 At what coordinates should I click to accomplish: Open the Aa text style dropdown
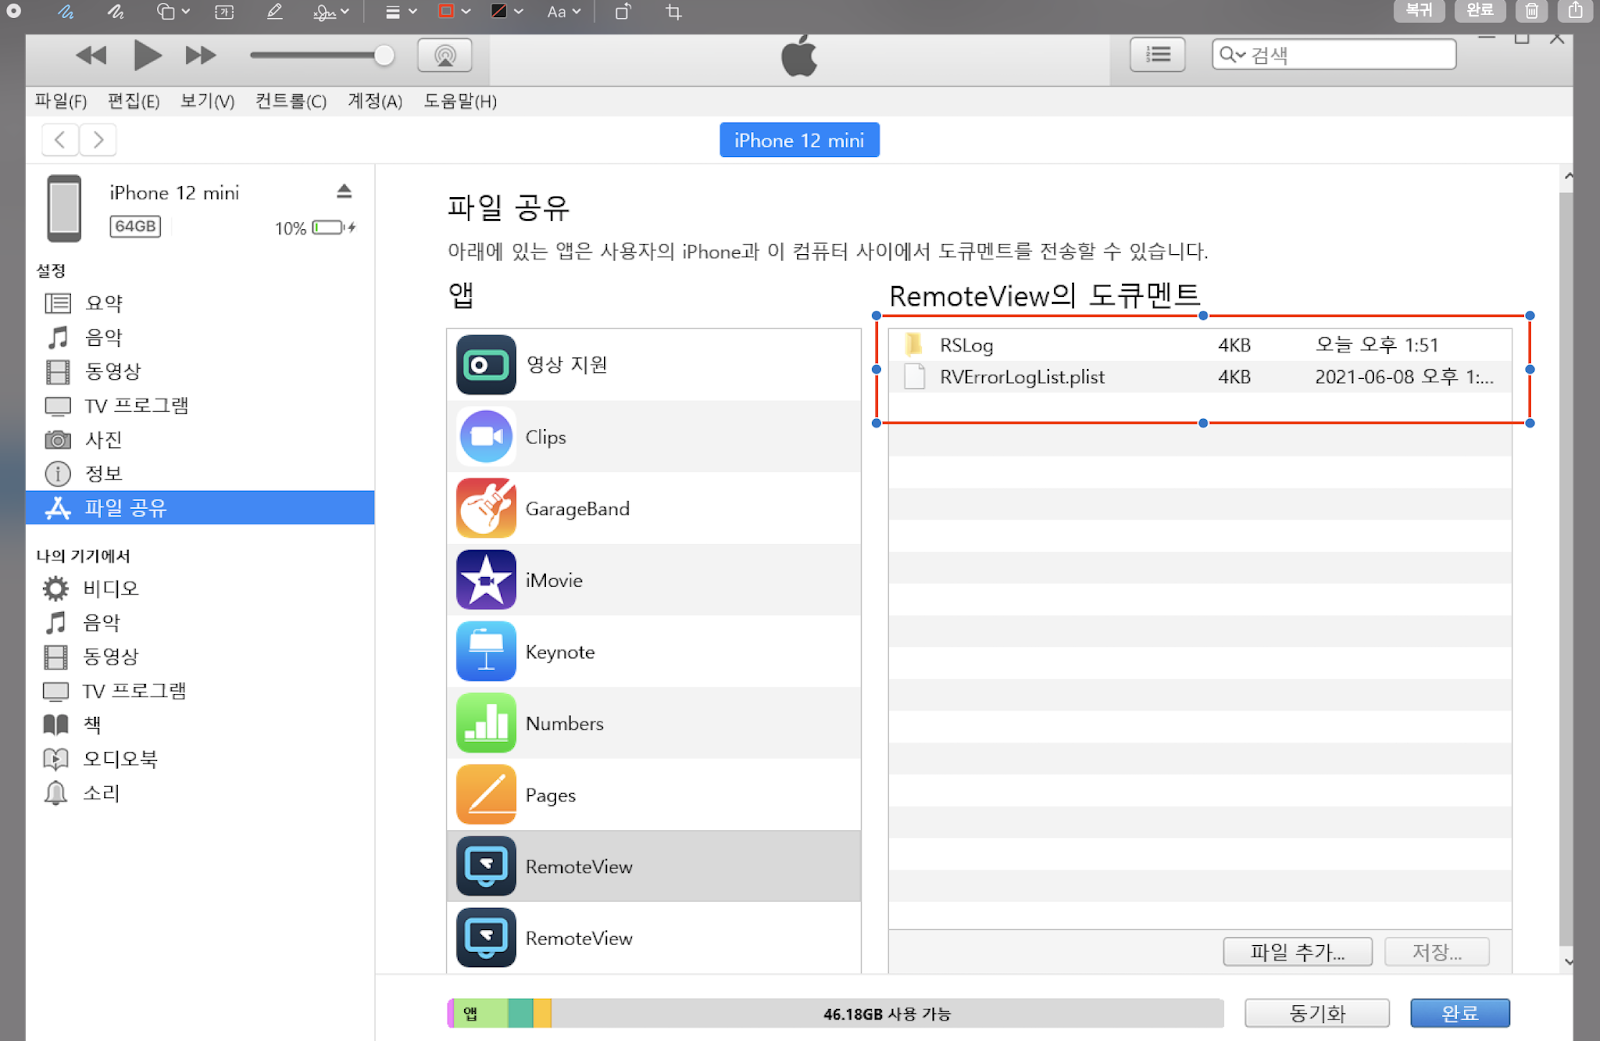coord(563,12)
